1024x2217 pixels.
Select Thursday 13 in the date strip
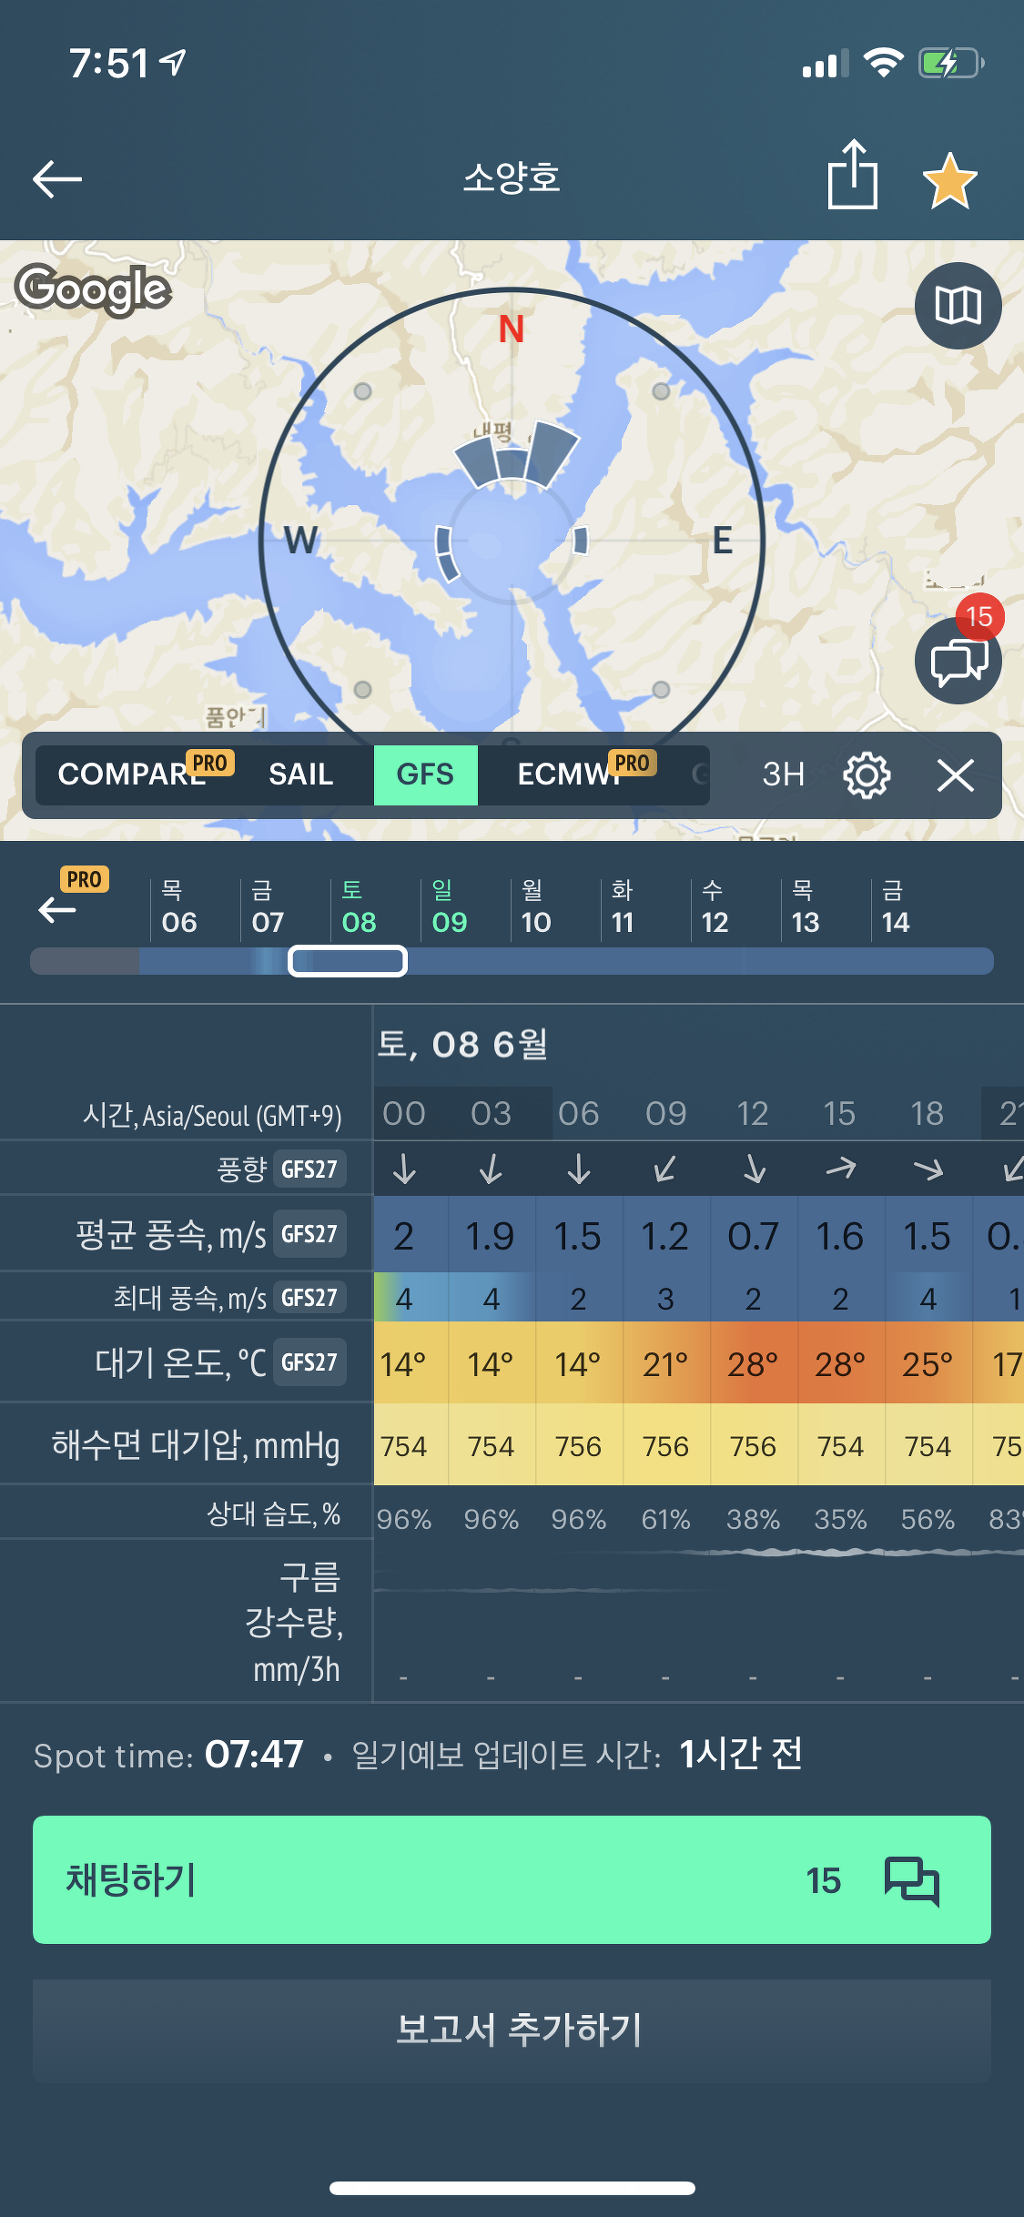[805, 908]
